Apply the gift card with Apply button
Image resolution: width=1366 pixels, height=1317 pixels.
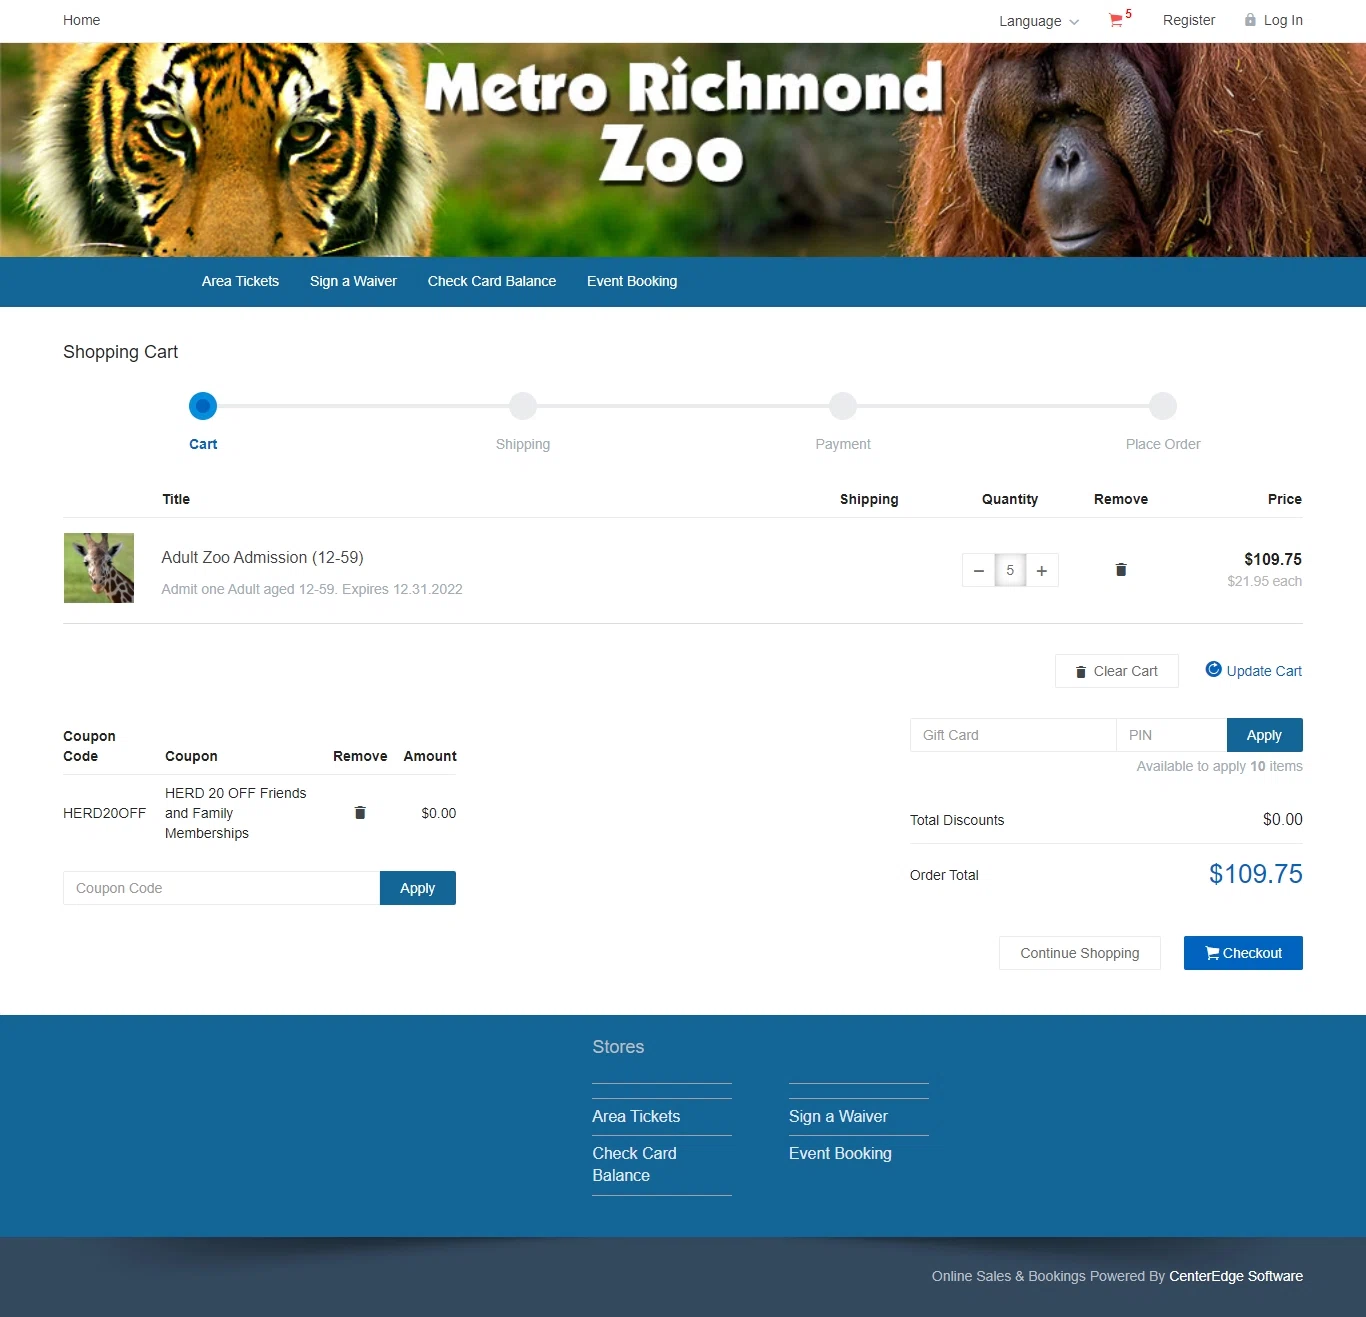tap(1264, 735)
